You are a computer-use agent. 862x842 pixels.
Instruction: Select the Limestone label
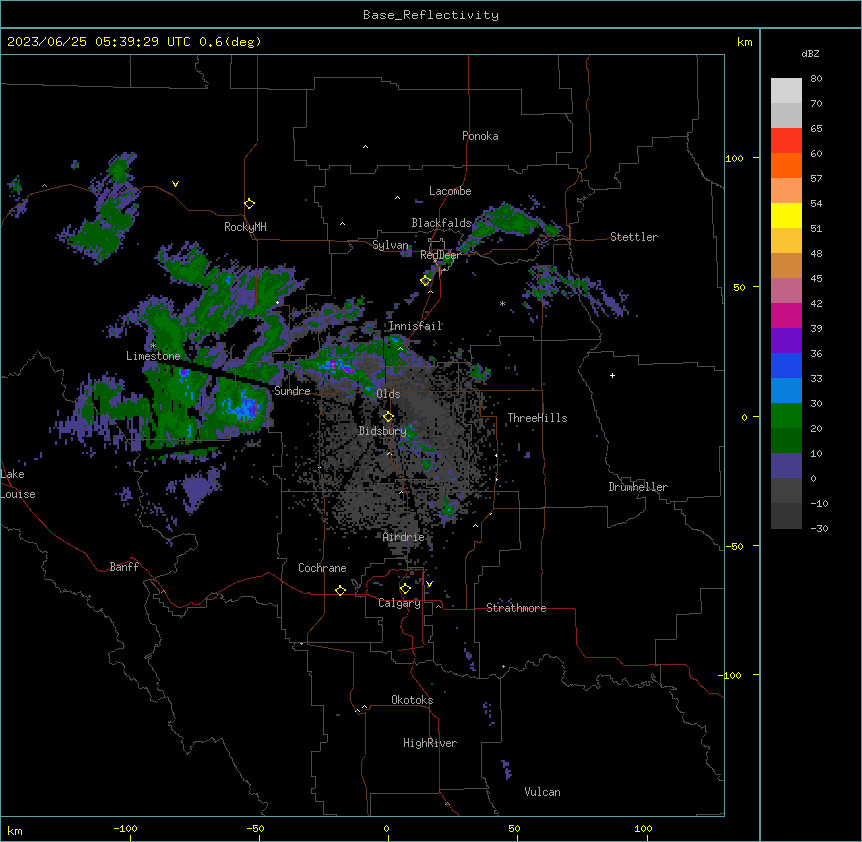153,356
